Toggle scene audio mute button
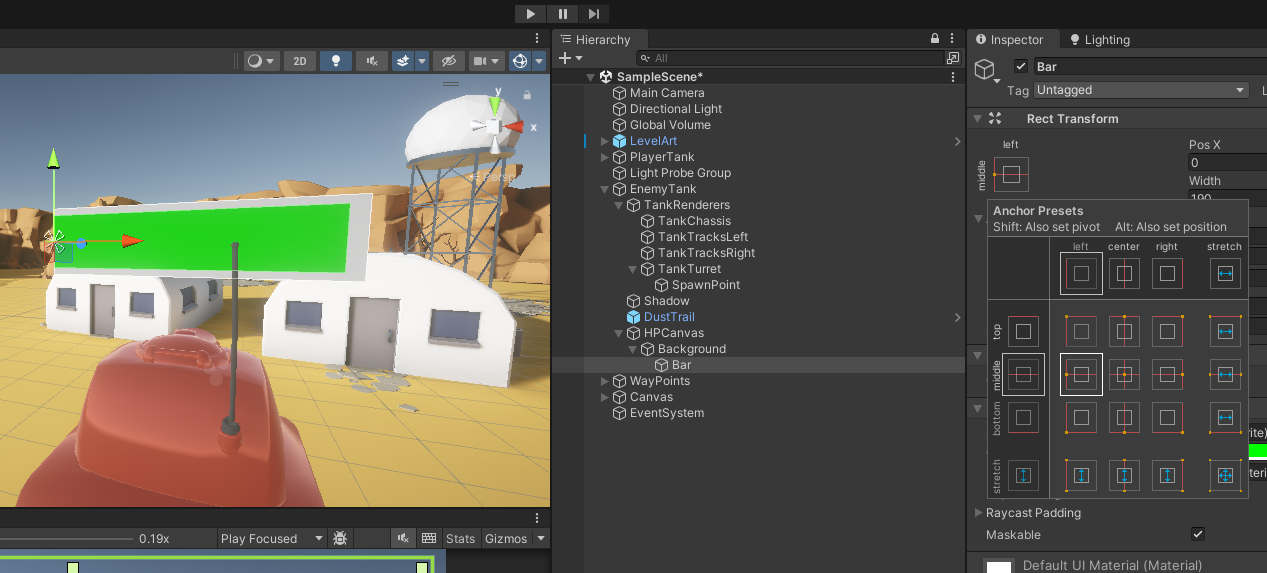The width and height of the screenshot is (1267, 573). 372,61
